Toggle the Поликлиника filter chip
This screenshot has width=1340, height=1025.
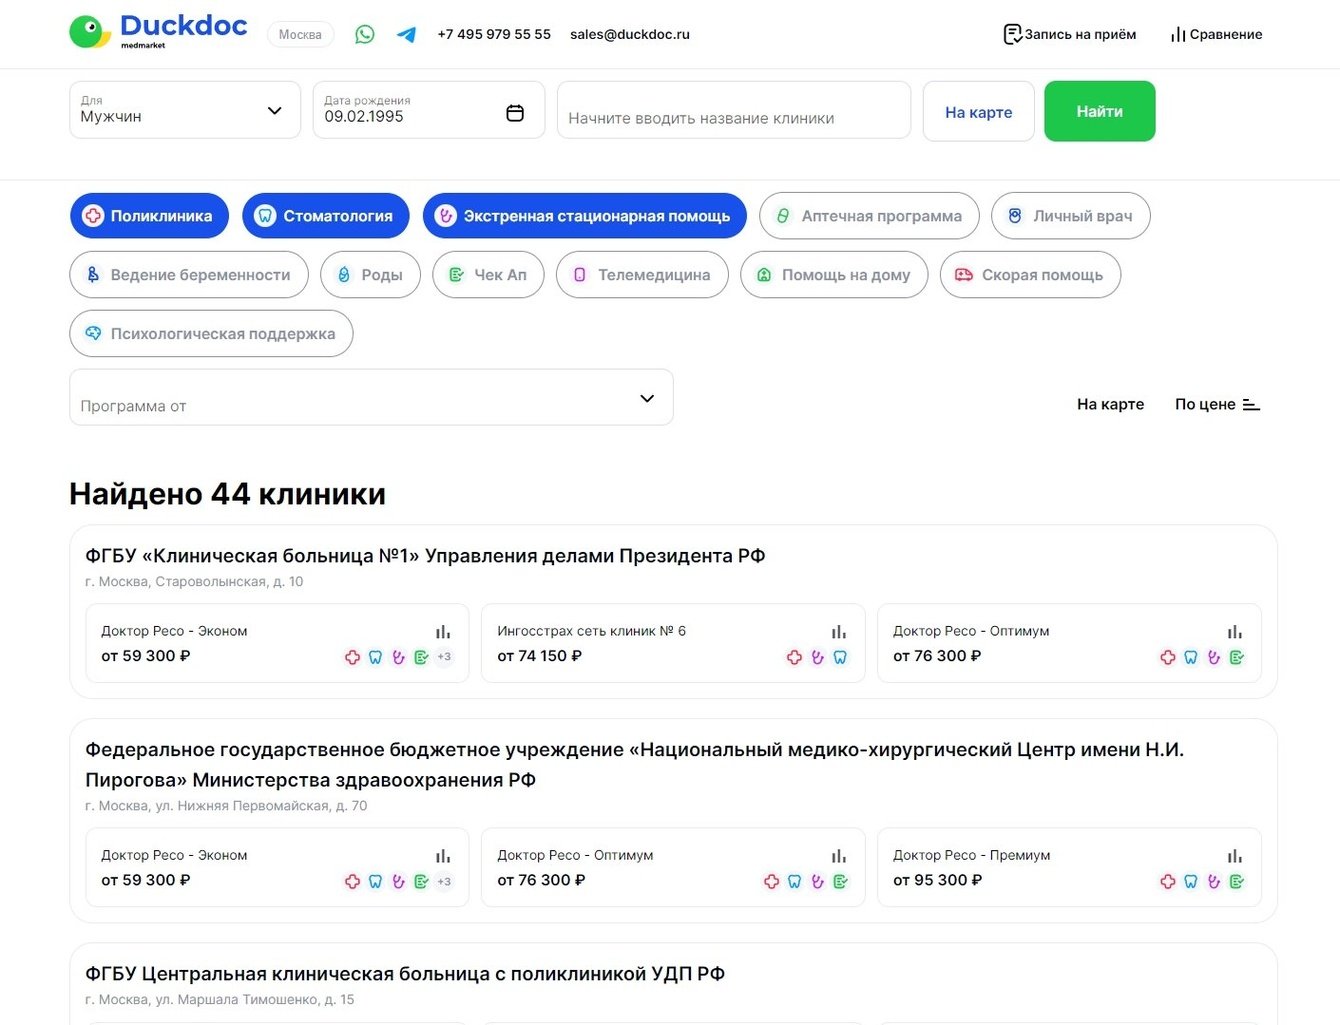[149, 216]
